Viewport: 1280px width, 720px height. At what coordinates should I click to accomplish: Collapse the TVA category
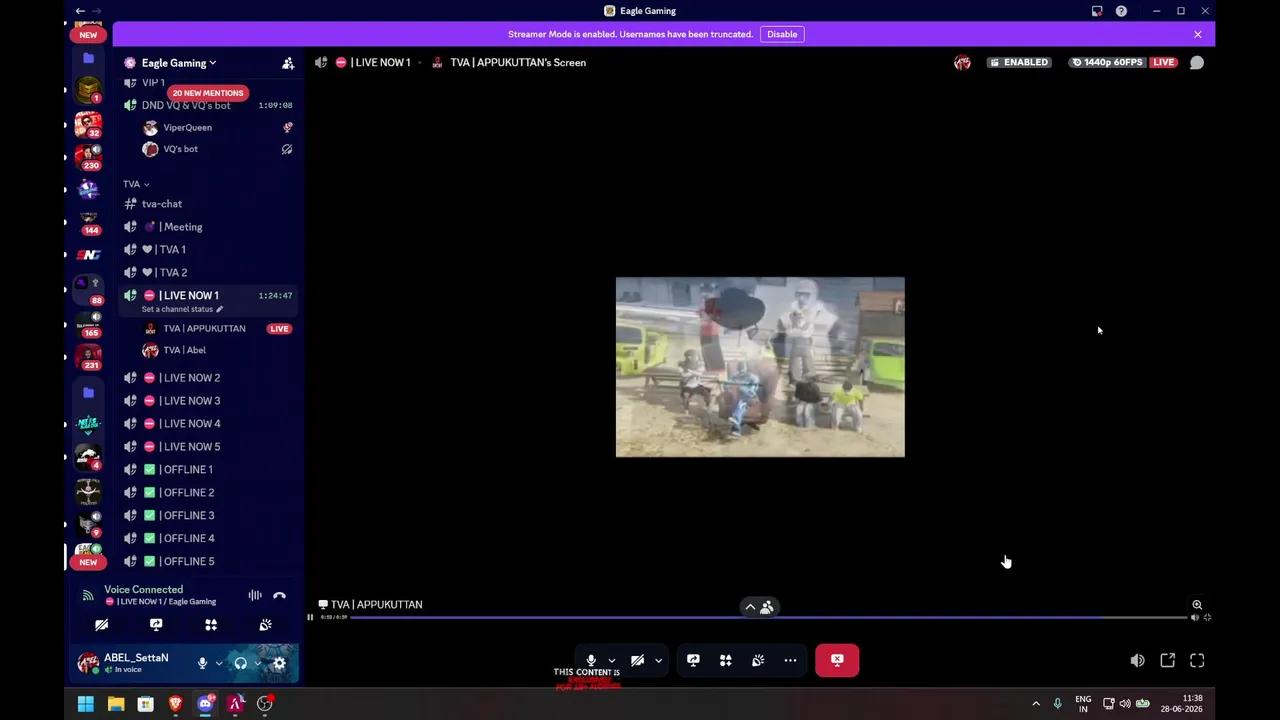pyautogui.click(x=136, y=184)
